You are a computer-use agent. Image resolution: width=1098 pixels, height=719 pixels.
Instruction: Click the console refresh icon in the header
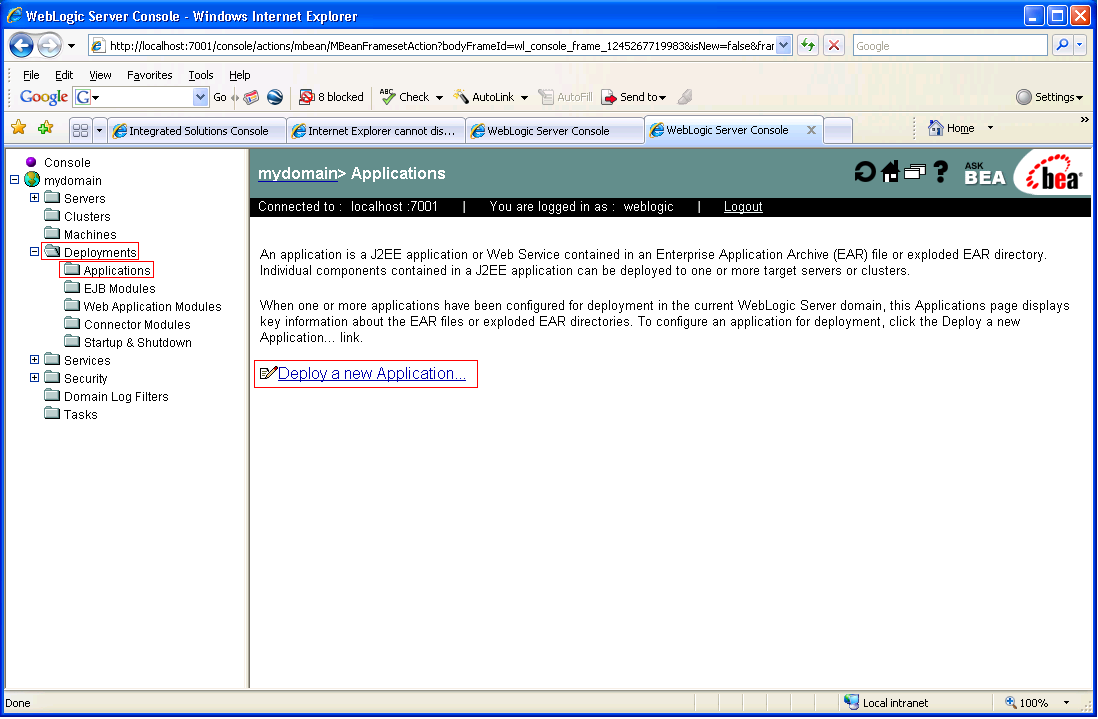[x=864, y=173]
